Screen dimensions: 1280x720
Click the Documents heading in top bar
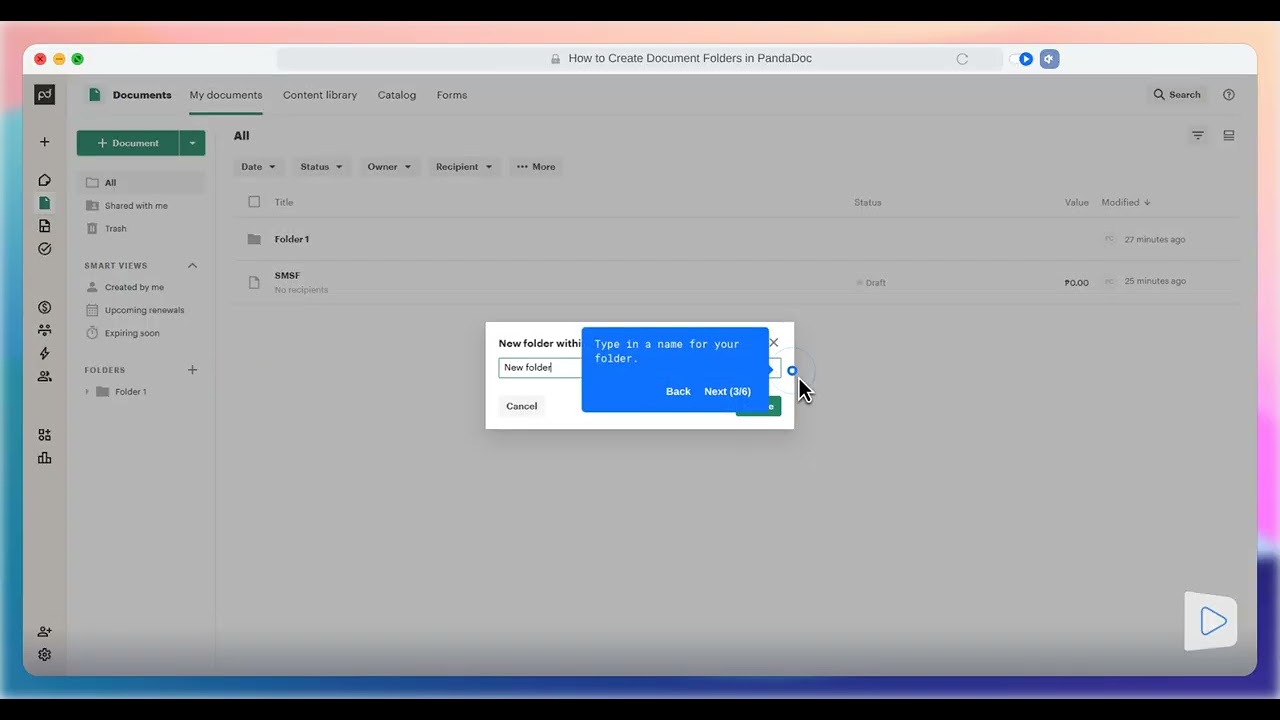[x=142, y=95]
